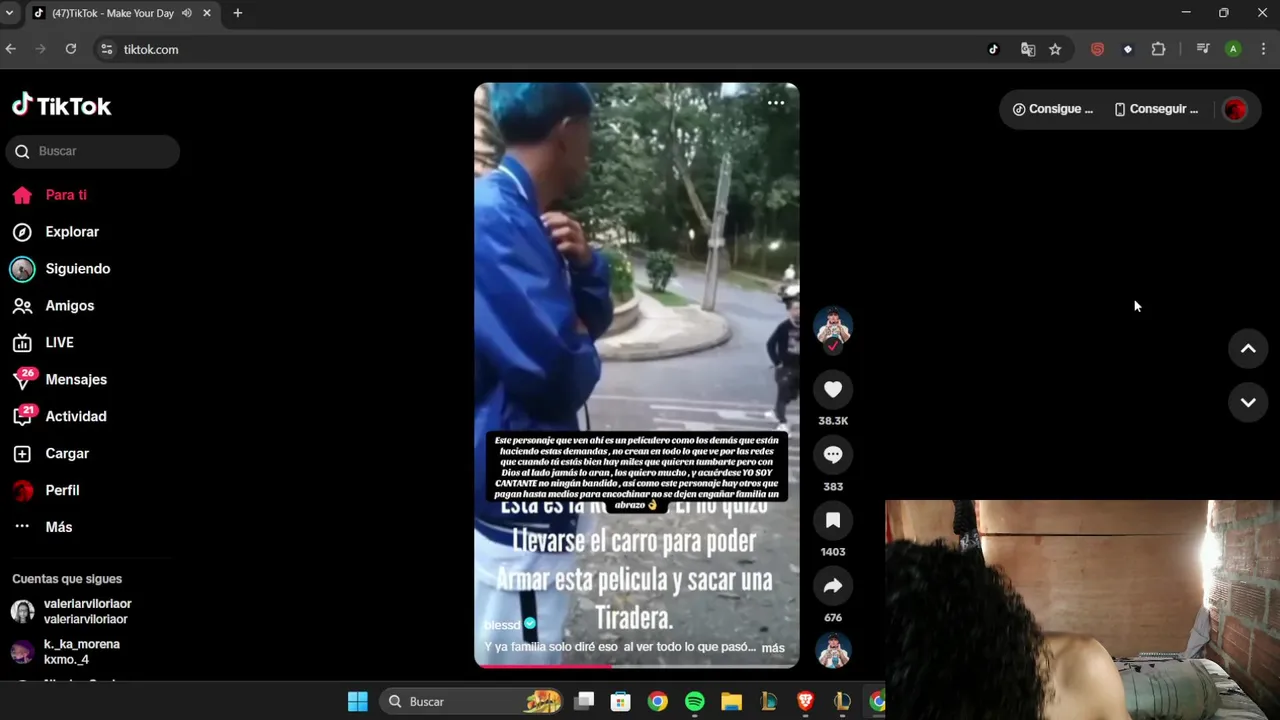This screenshot has width=1280, height=720.
Task: Open a new browser tab
Action: (238, 13)
